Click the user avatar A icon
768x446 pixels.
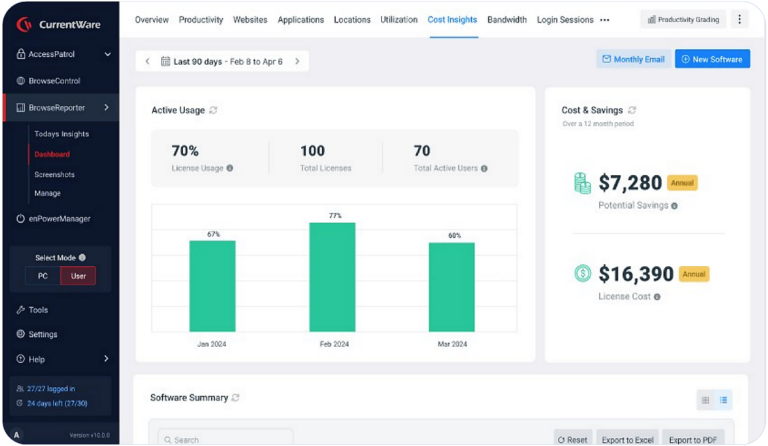click(16, 435)
